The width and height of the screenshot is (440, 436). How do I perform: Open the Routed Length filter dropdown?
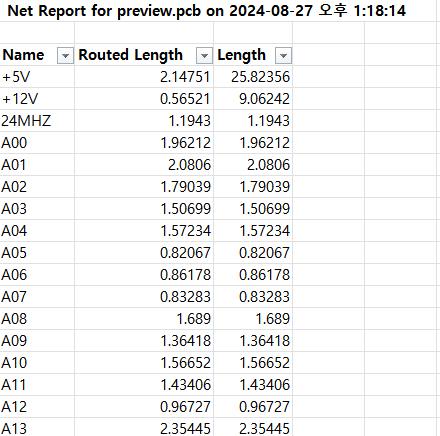204,55
